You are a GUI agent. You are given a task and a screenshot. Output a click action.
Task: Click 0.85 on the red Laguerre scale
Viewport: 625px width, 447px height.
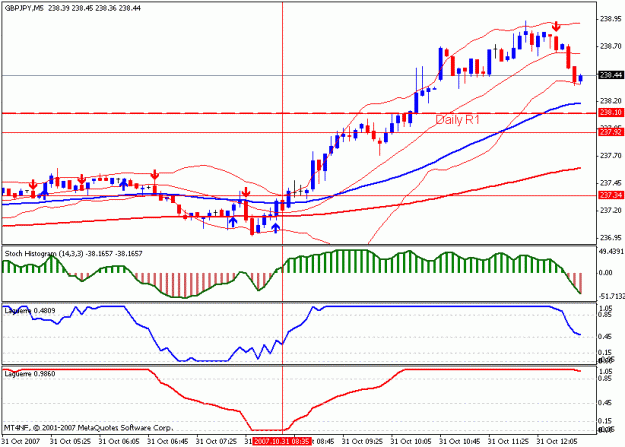coord(605,378)
